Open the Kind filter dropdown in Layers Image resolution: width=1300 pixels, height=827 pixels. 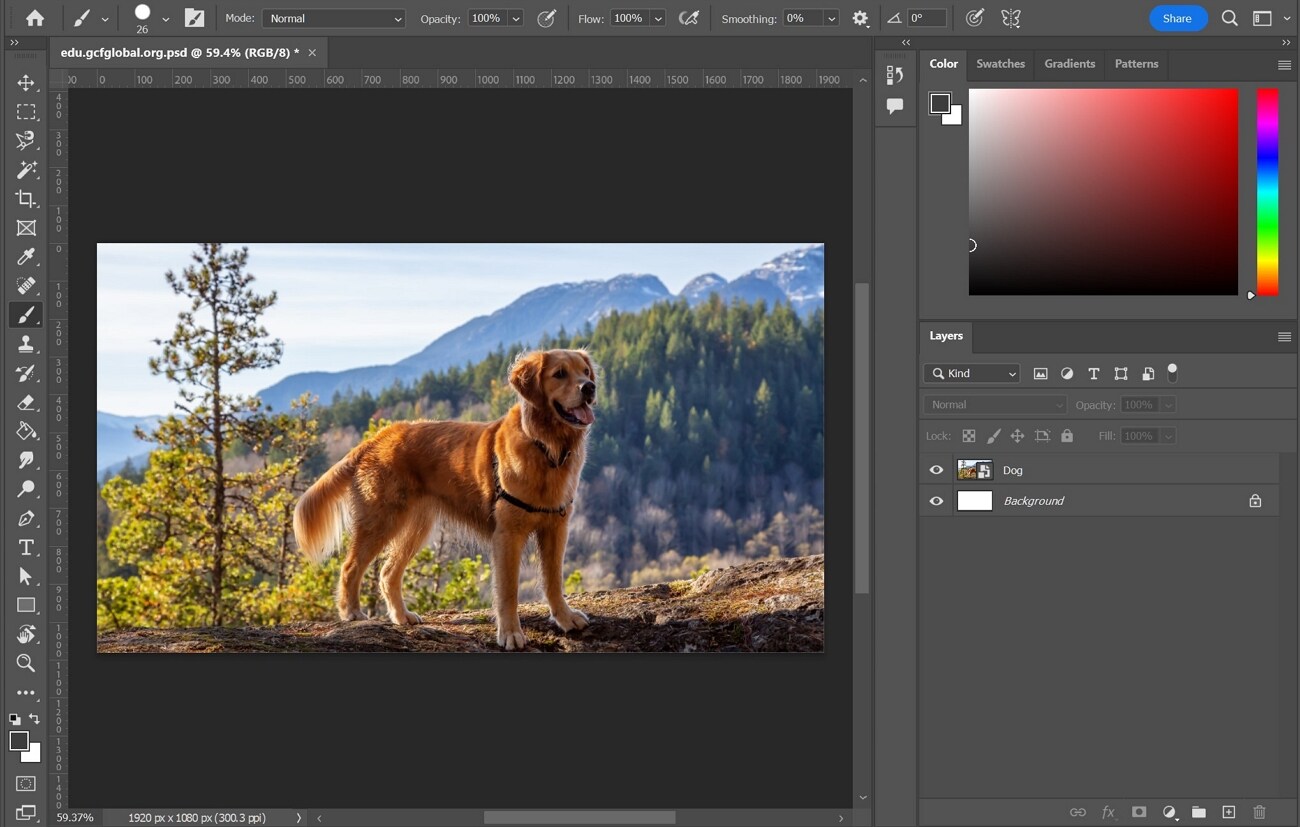tap(970, 373)
